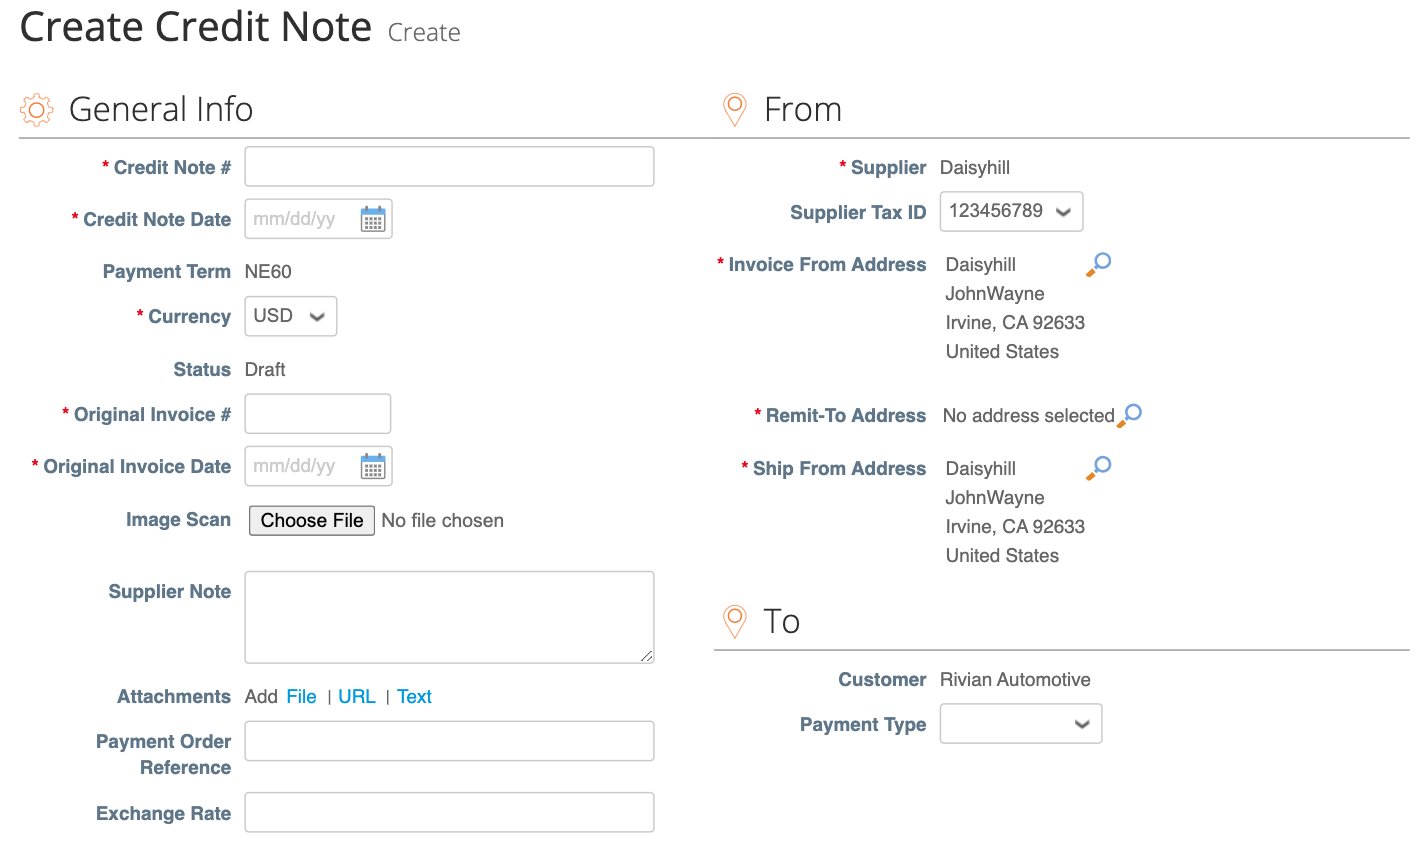
Task: Click Choose File to attach an image scan
Action: [311, 520]
